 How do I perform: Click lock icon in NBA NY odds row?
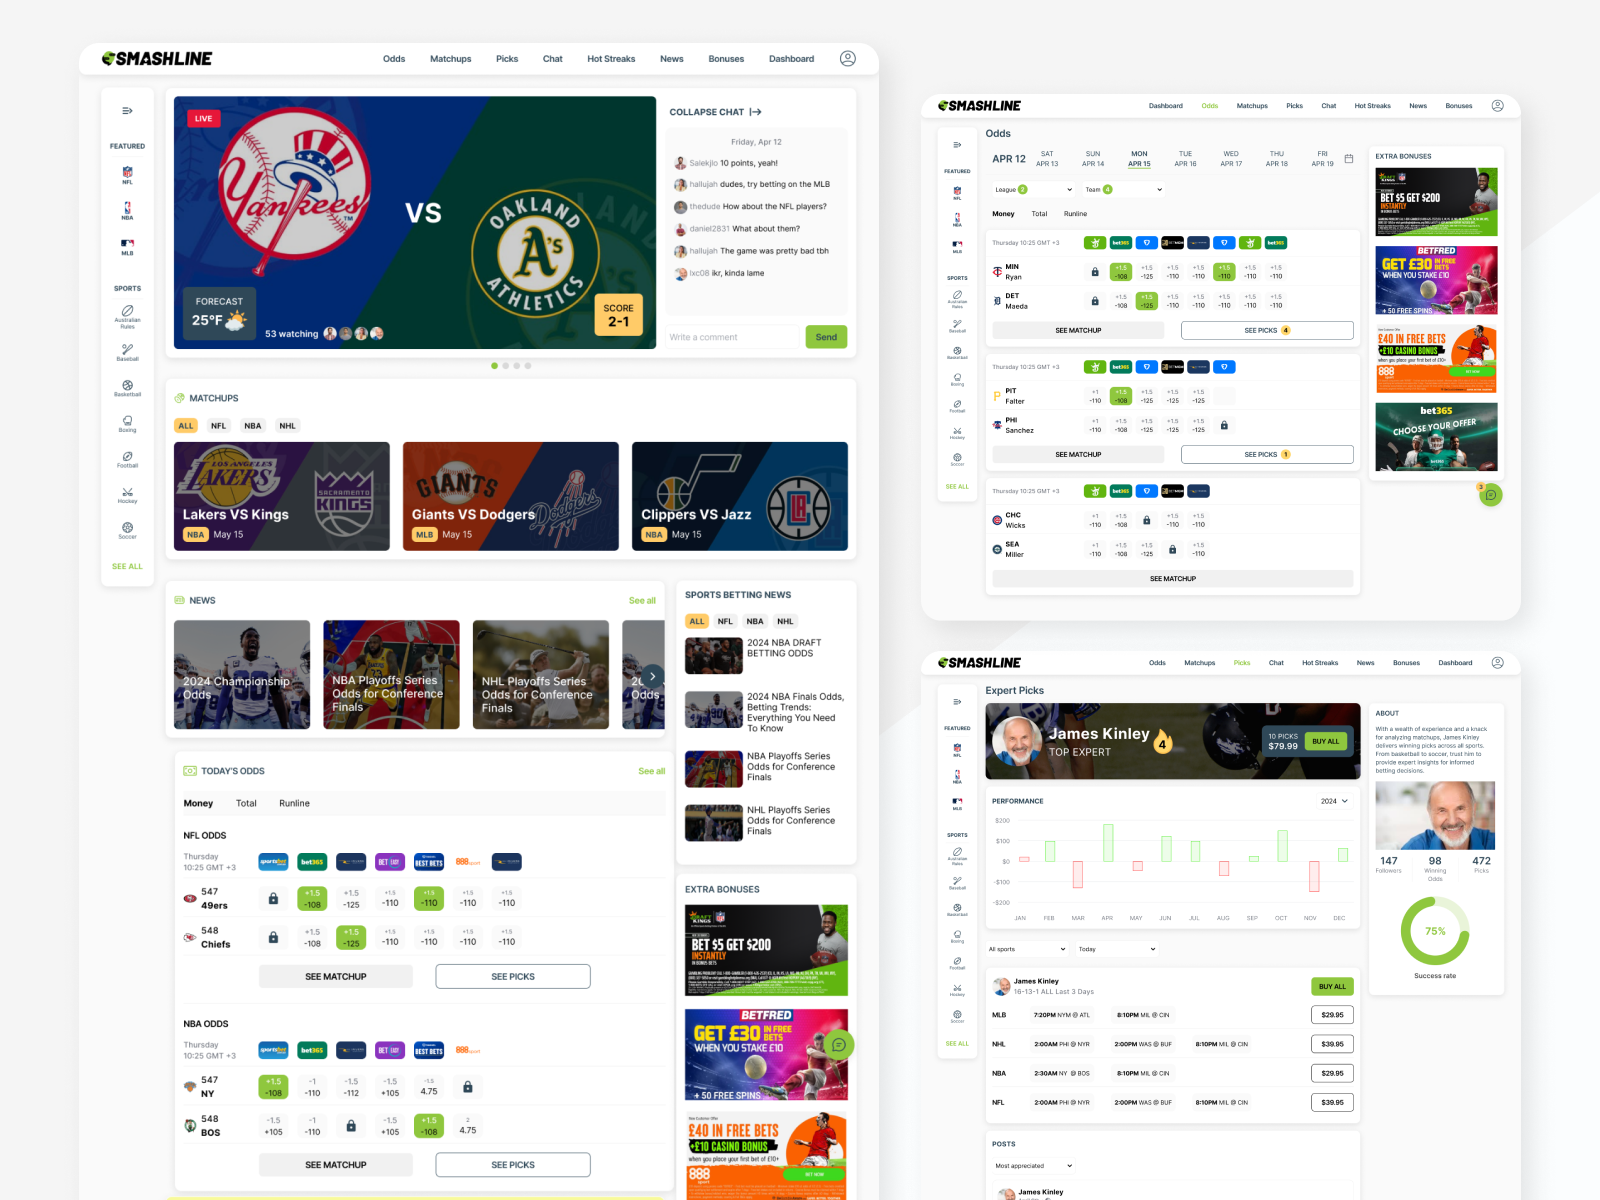pos(468,1087)
